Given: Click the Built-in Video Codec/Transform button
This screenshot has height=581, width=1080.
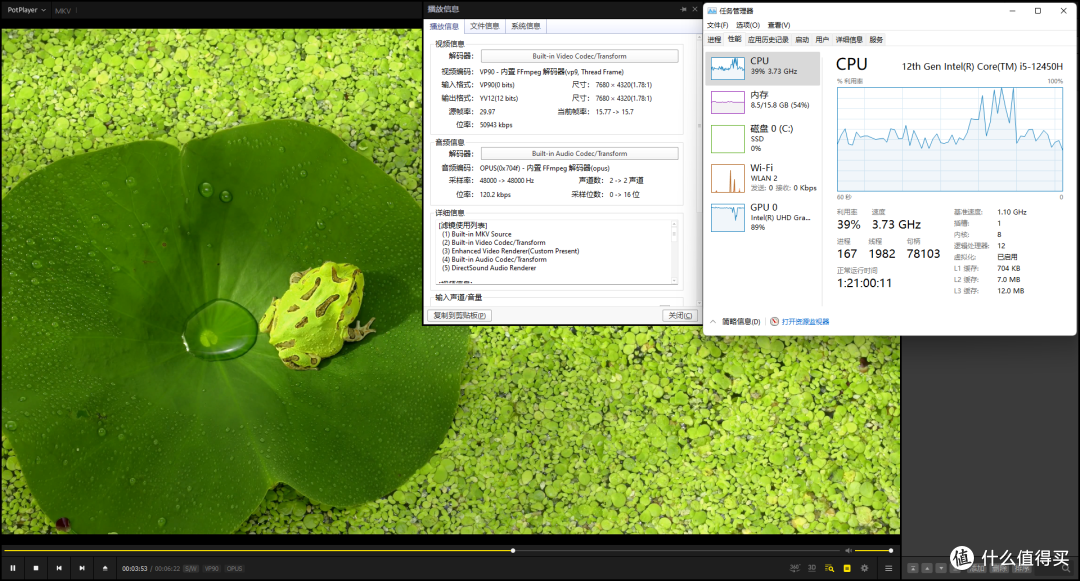Looking at the screenshot, I should pyautogui.click(x=579, y=56).
